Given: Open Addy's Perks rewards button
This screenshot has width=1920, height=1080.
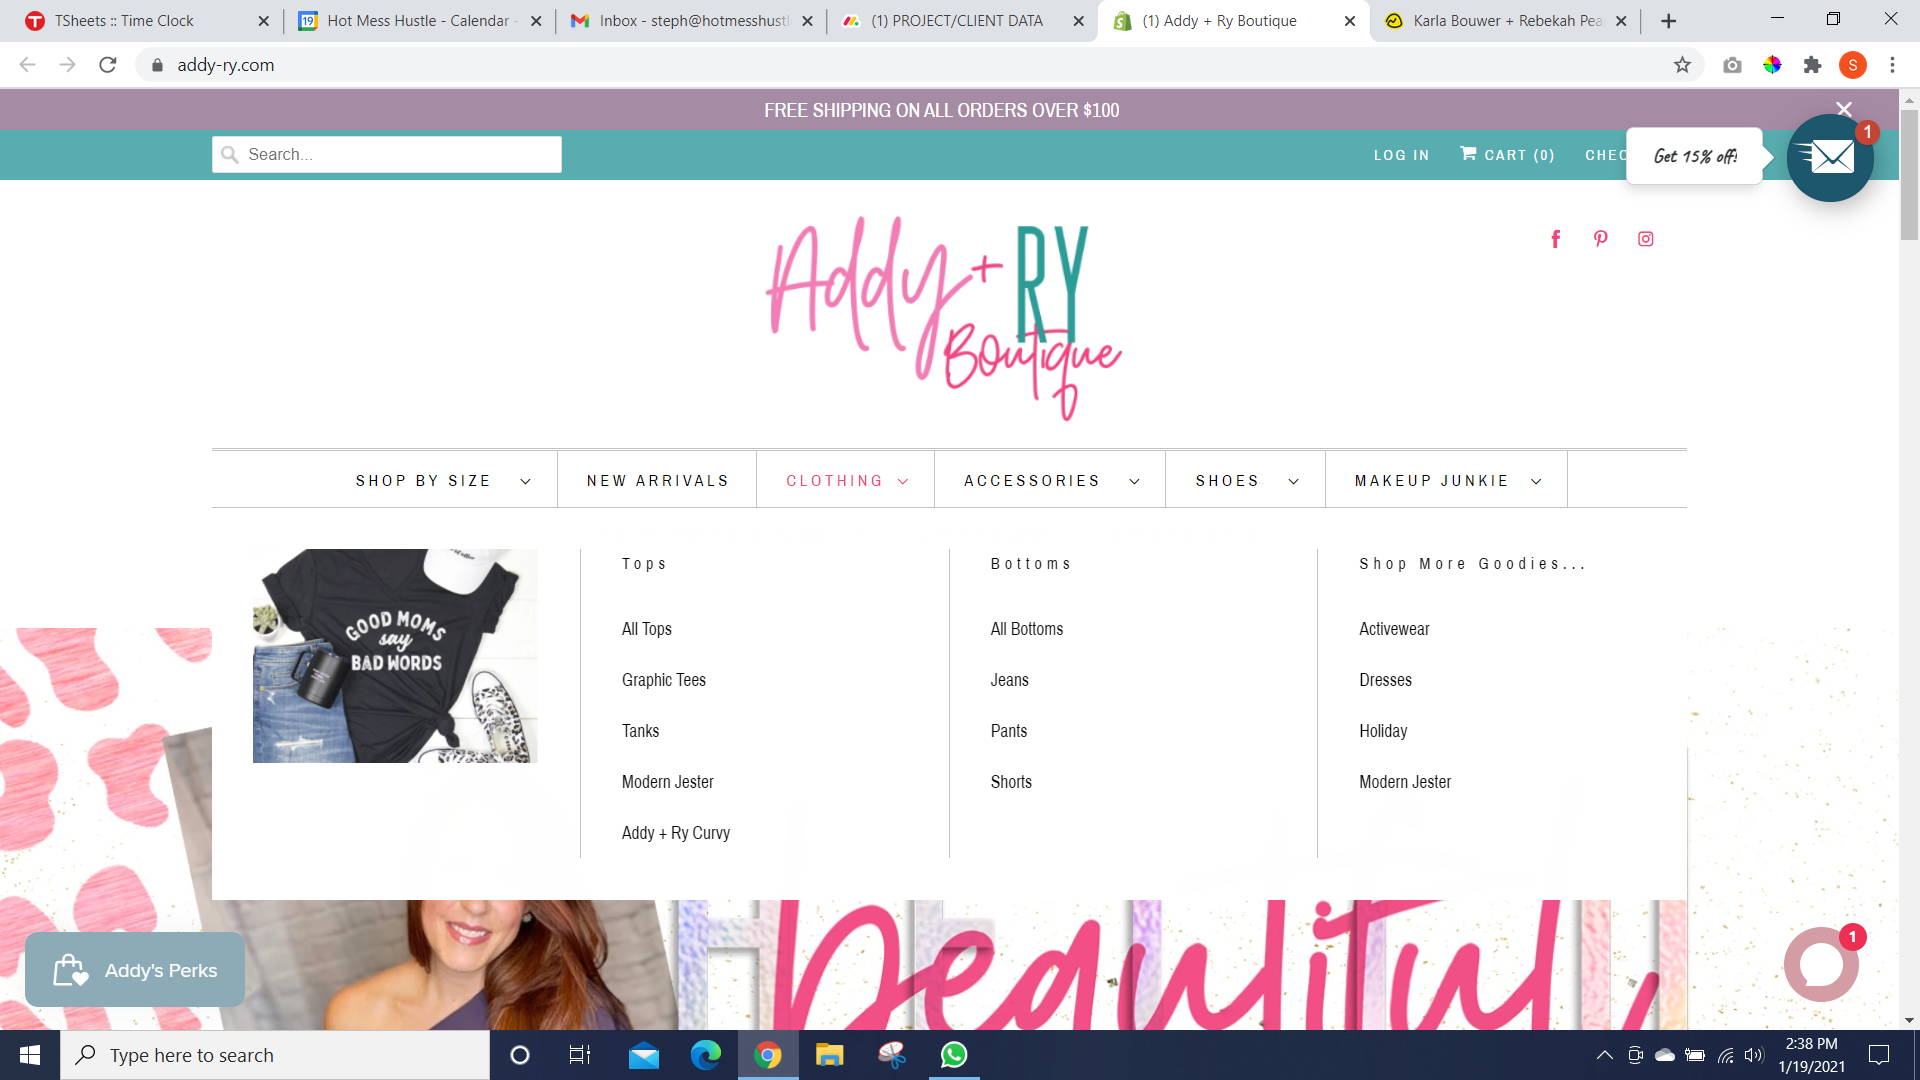Looking at the screenshot, I should pos(135,970).
